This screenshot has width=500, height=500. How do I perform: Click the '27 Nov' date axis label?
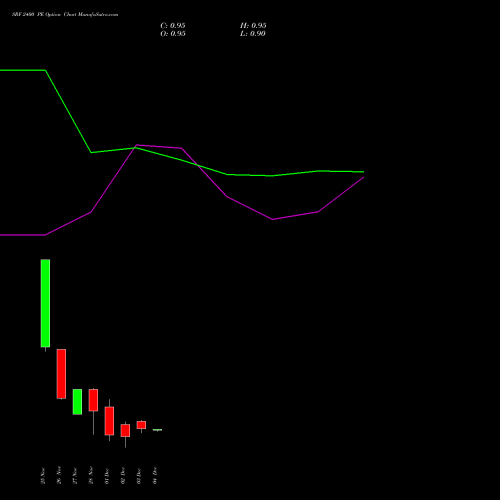[75, 476]
